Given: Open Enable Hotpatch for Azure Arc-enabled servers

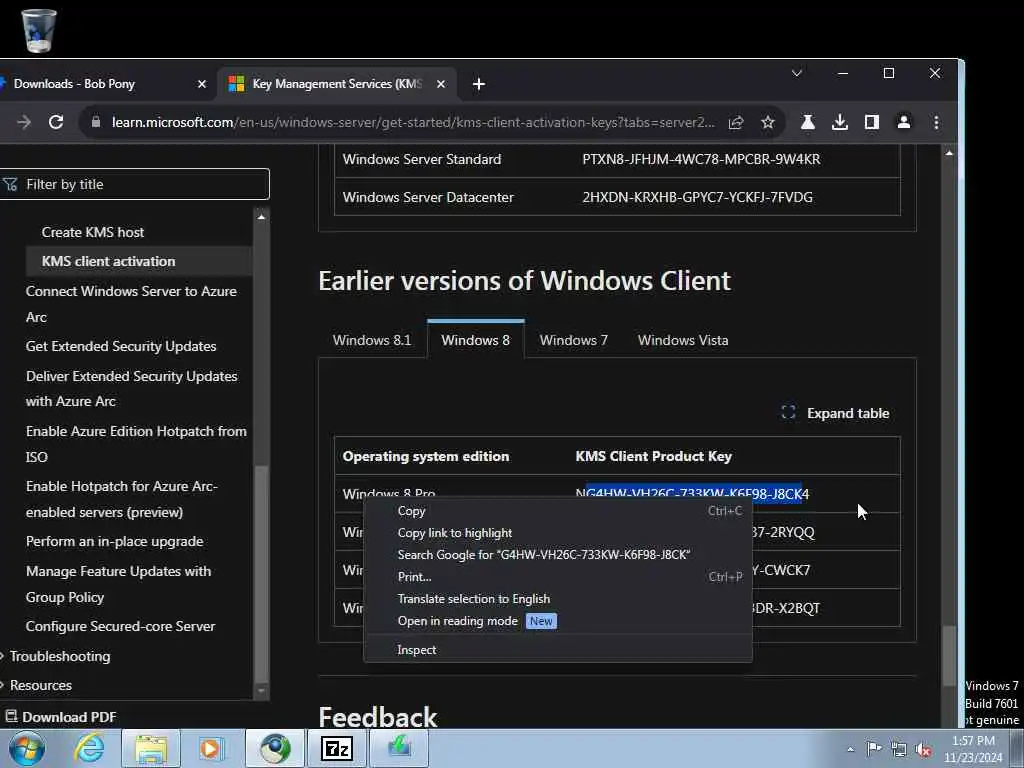Looking at the screenshot, I should (121, 499).
